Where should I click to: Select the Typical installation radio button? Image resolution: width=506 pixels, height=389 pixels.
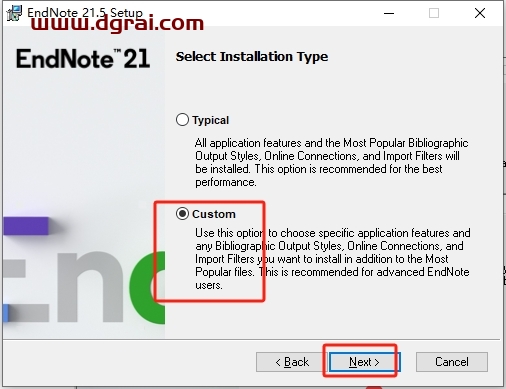coord(182,120)
